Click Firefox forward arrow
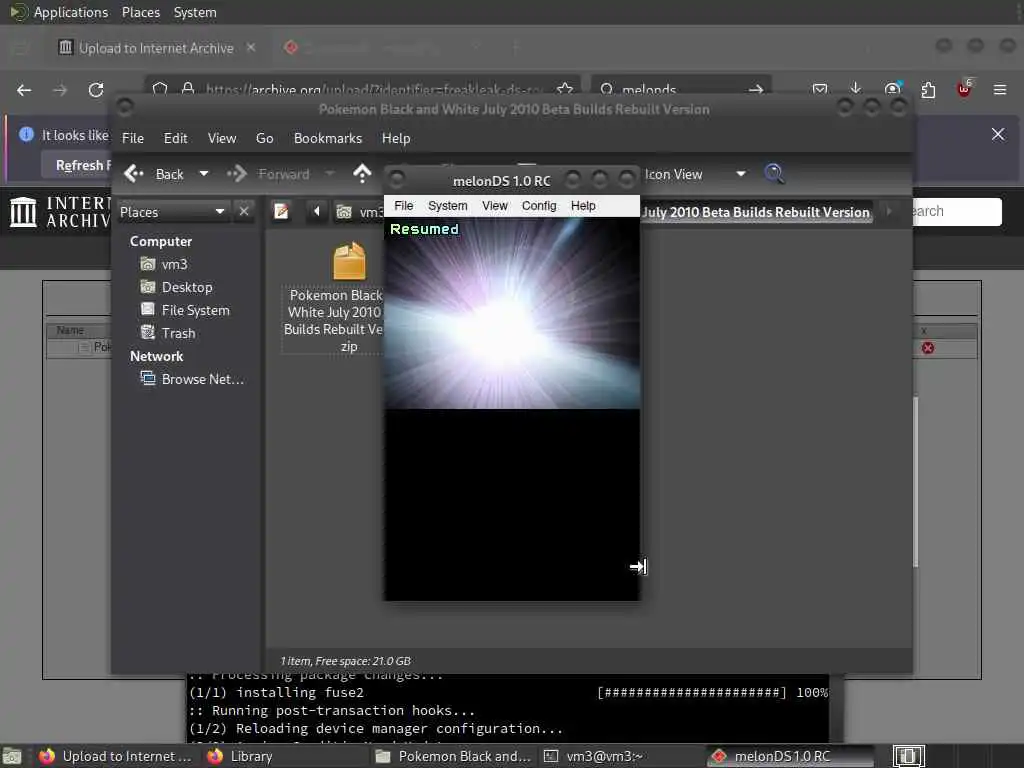The height and width of the screenshot is (768, 1024). [60, 90]
